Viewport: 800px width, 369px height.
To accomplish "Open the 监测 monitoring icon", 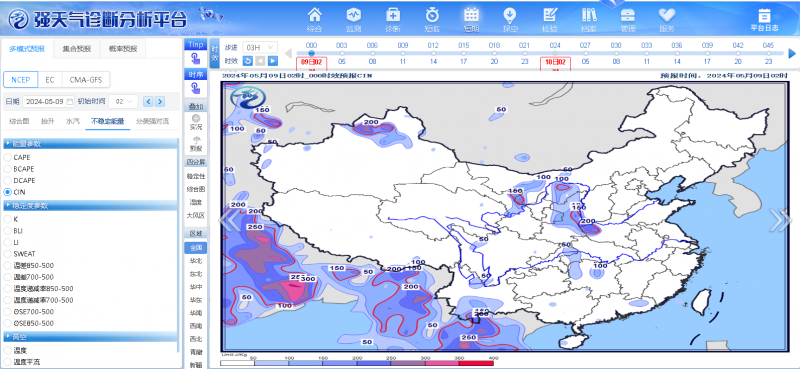I will pyautogui.click(x=354, y=15).
